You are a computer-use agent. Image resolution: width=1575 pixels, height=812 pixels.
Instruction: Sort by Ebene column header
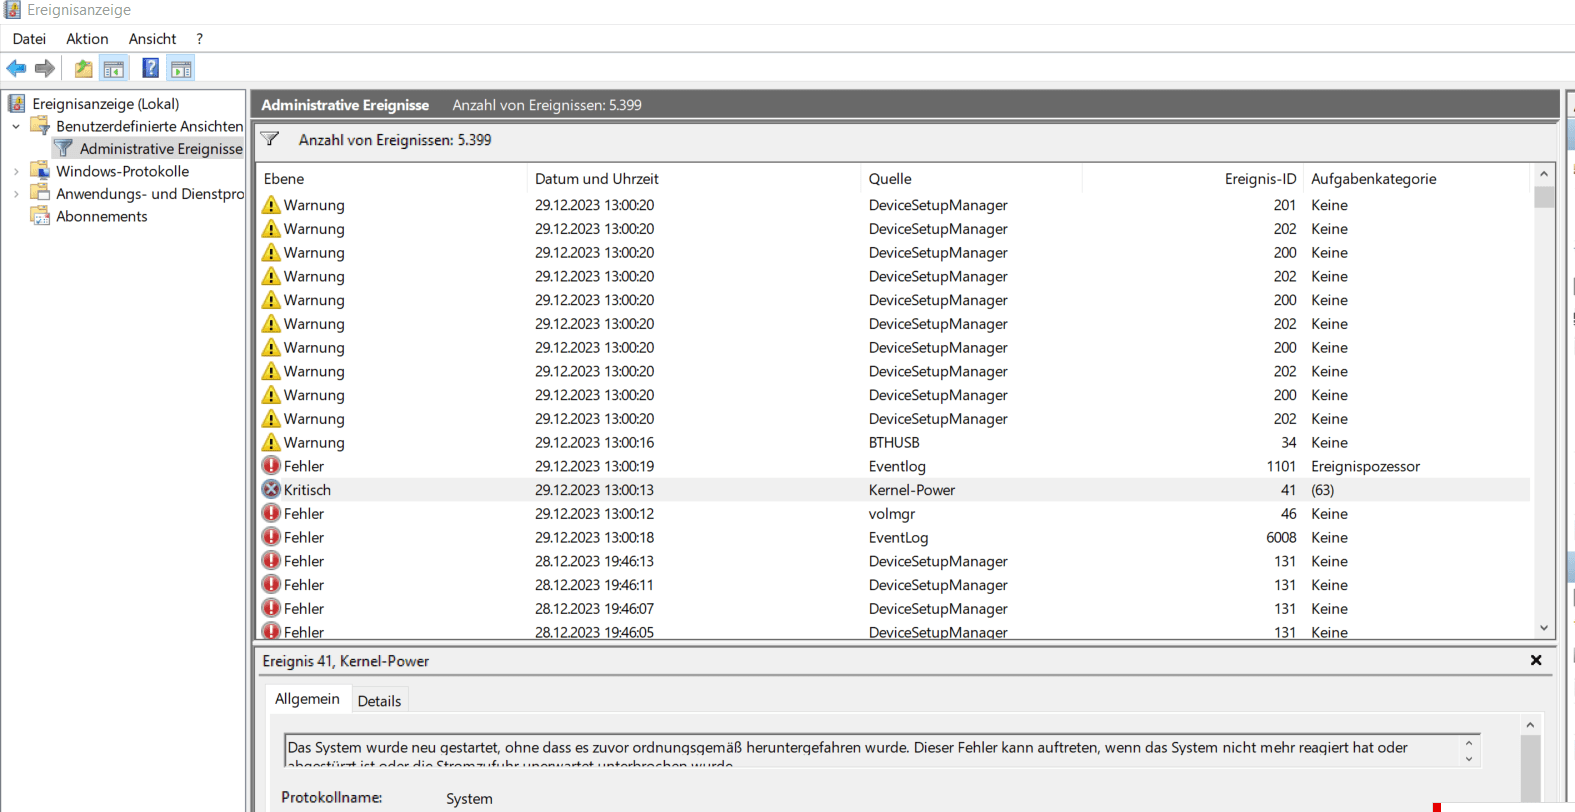tap(392, 178)
